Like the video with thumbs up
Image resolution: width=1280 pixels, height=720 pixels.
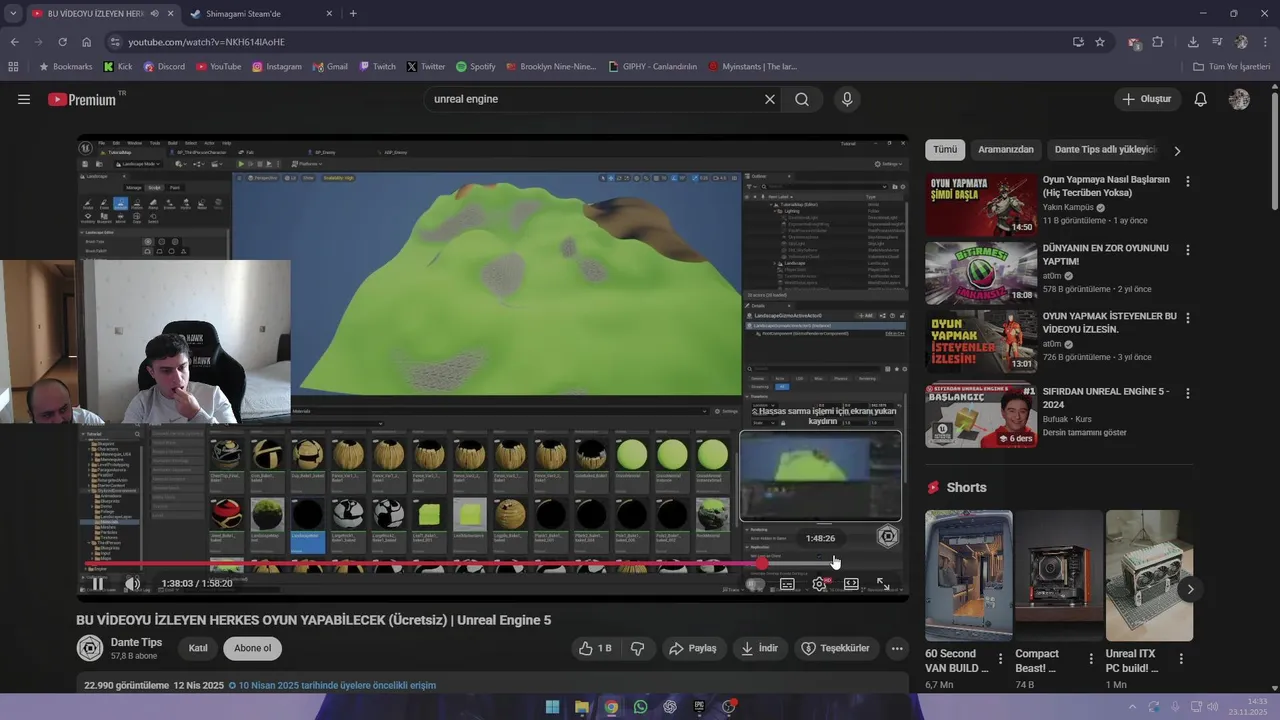[x=595, y=648]
